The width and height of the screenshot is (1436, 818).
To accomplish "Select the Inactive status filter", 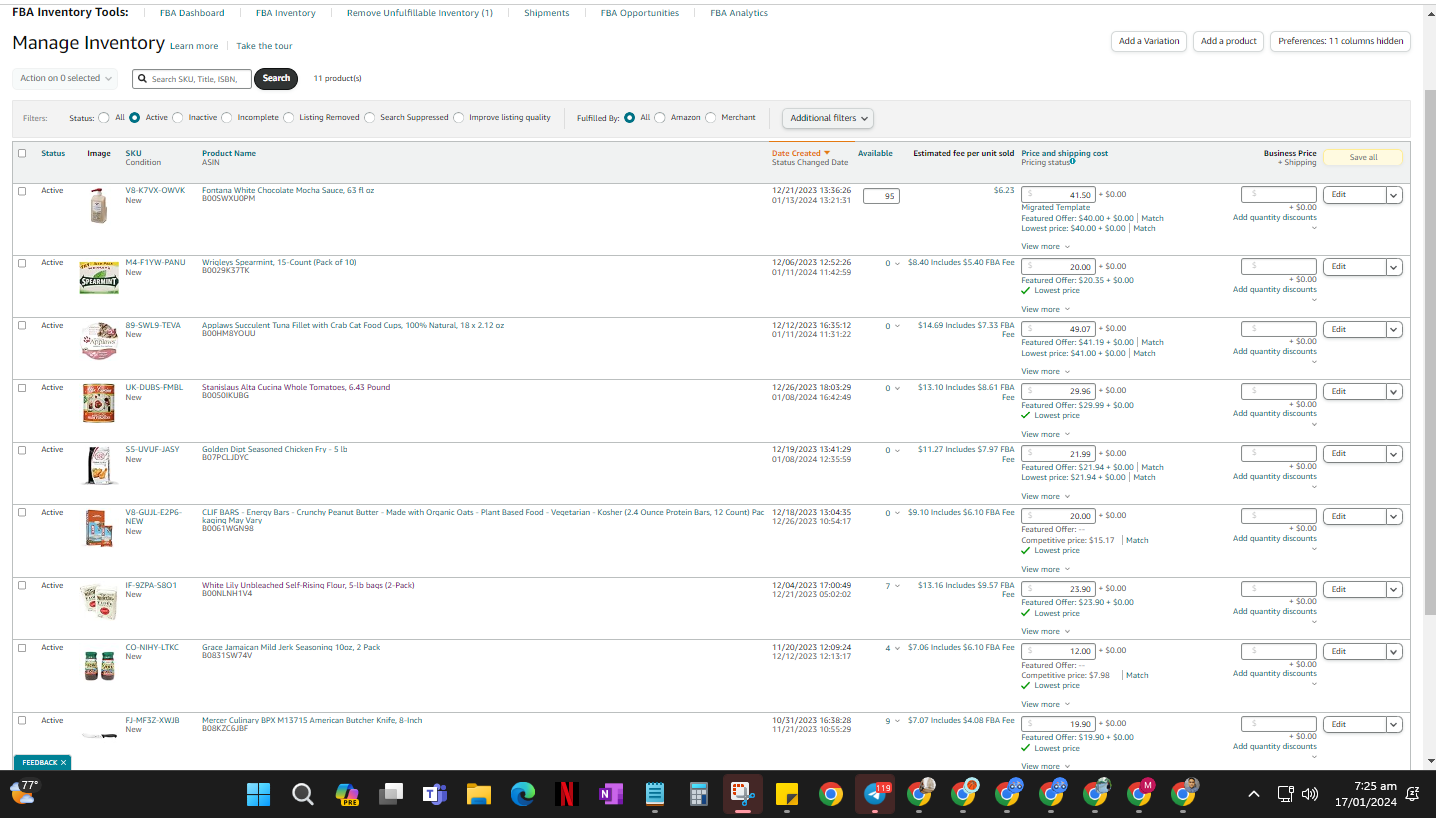I will pyautogui.click(x=178, y=118).
